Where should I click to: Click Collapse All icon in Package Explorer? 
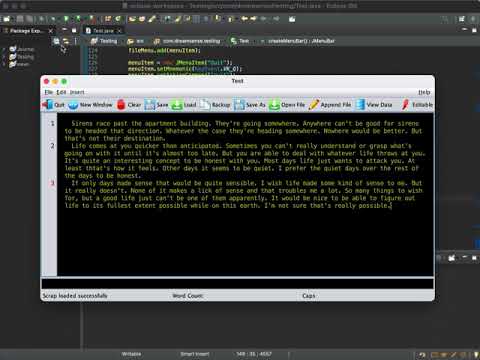[56, 41]
